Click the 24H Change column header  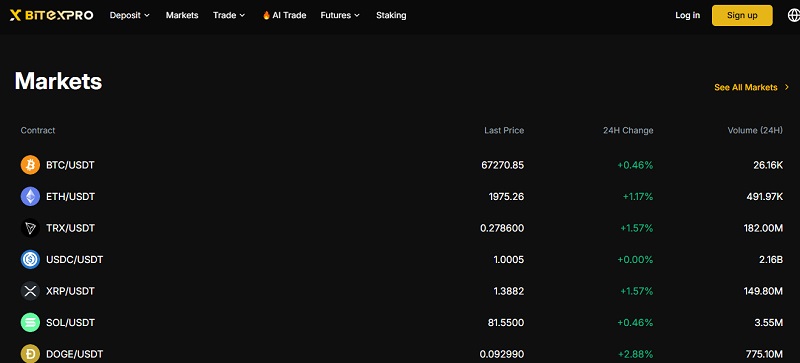628,130
